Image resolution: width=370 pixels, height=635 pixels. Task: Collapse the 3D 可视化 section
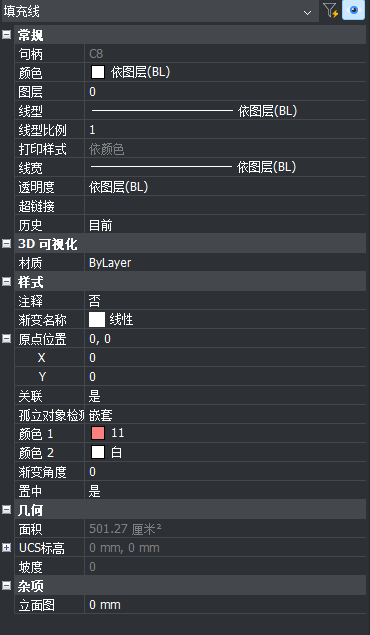tap(6, 243)
